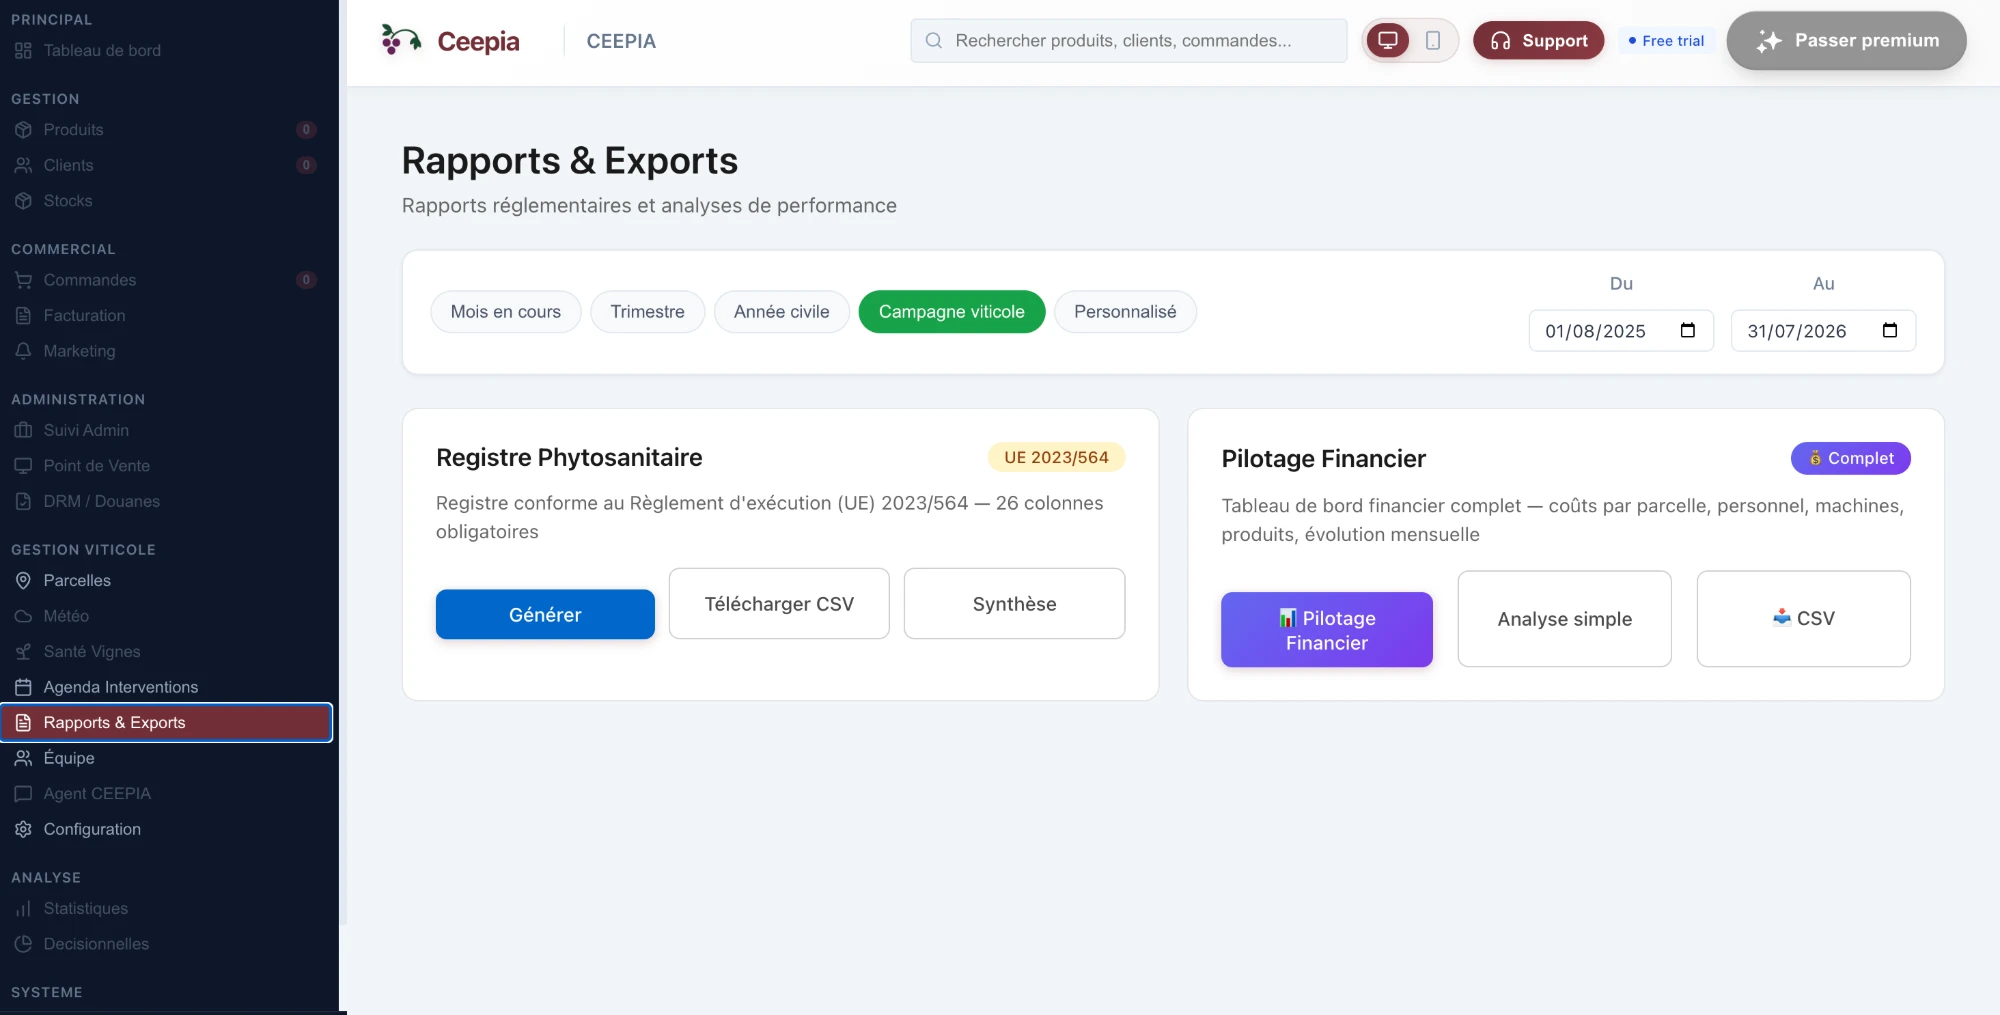
Task: Click the Générer button
Action: (545, 614)
